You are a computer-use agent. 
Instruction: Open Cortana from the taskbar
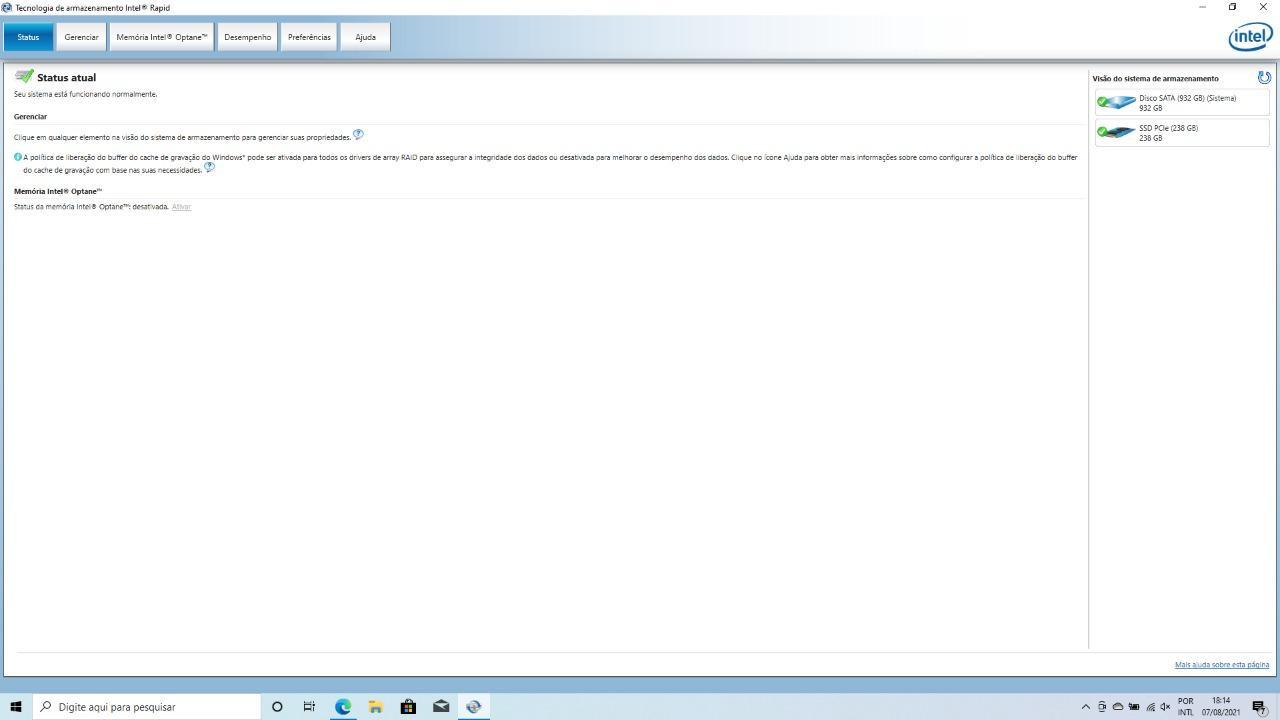(277, 707)
